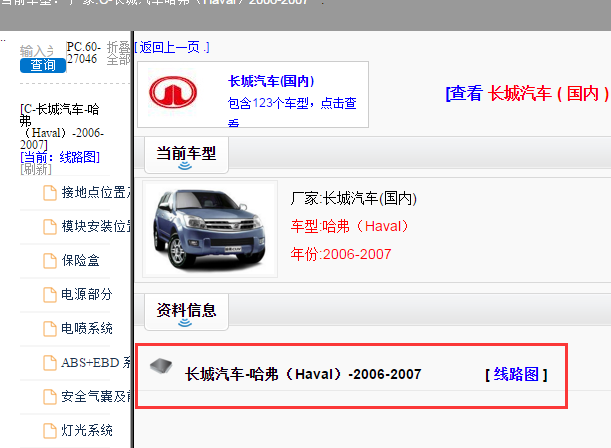The height and width of the screenshot is (448, 611).
Task: Click the 当前：线路图 sidebar link
Action: [x=60, y=157]
